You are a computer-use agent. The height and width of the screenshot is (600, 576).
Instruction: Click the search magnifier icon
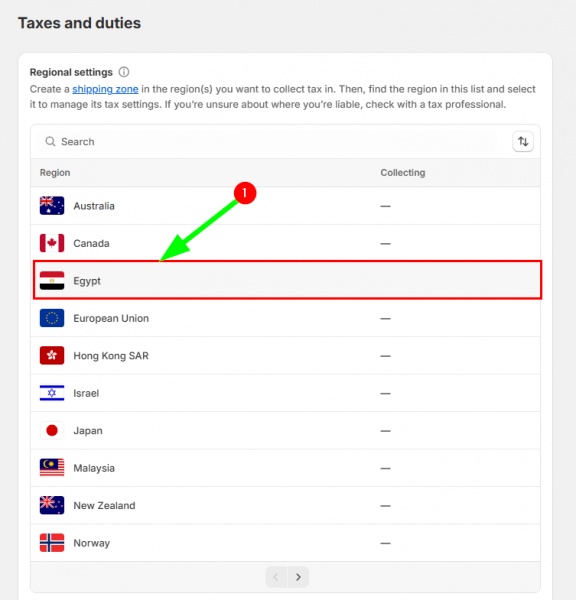pos(50,142)
